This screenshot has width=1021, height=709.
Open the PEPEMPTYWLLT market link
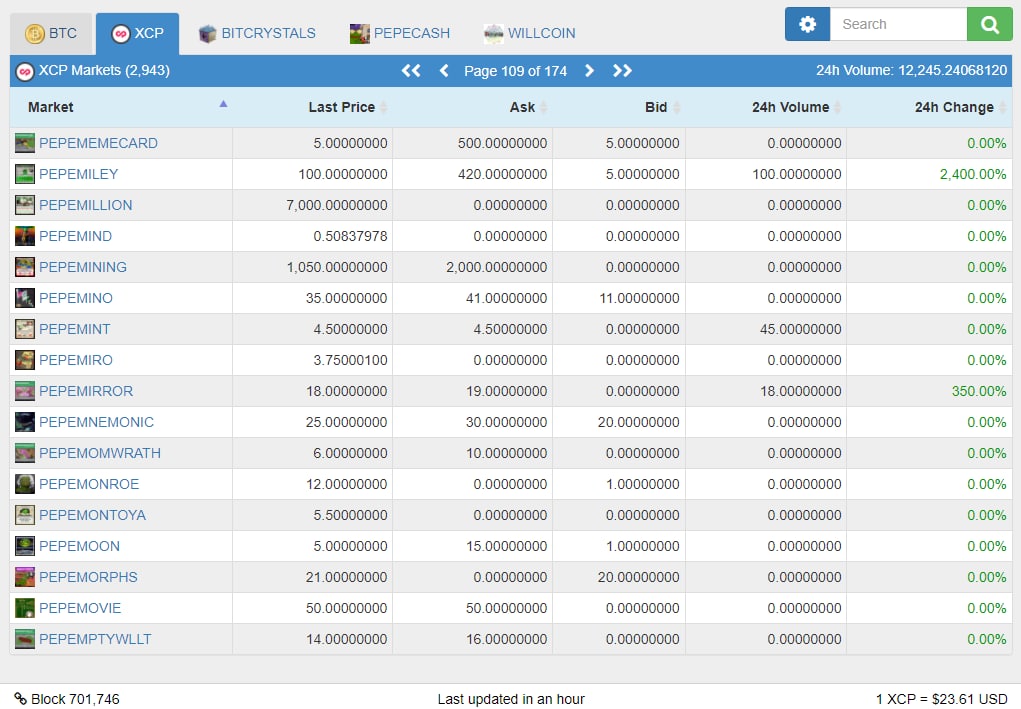[x=95, y=639]
